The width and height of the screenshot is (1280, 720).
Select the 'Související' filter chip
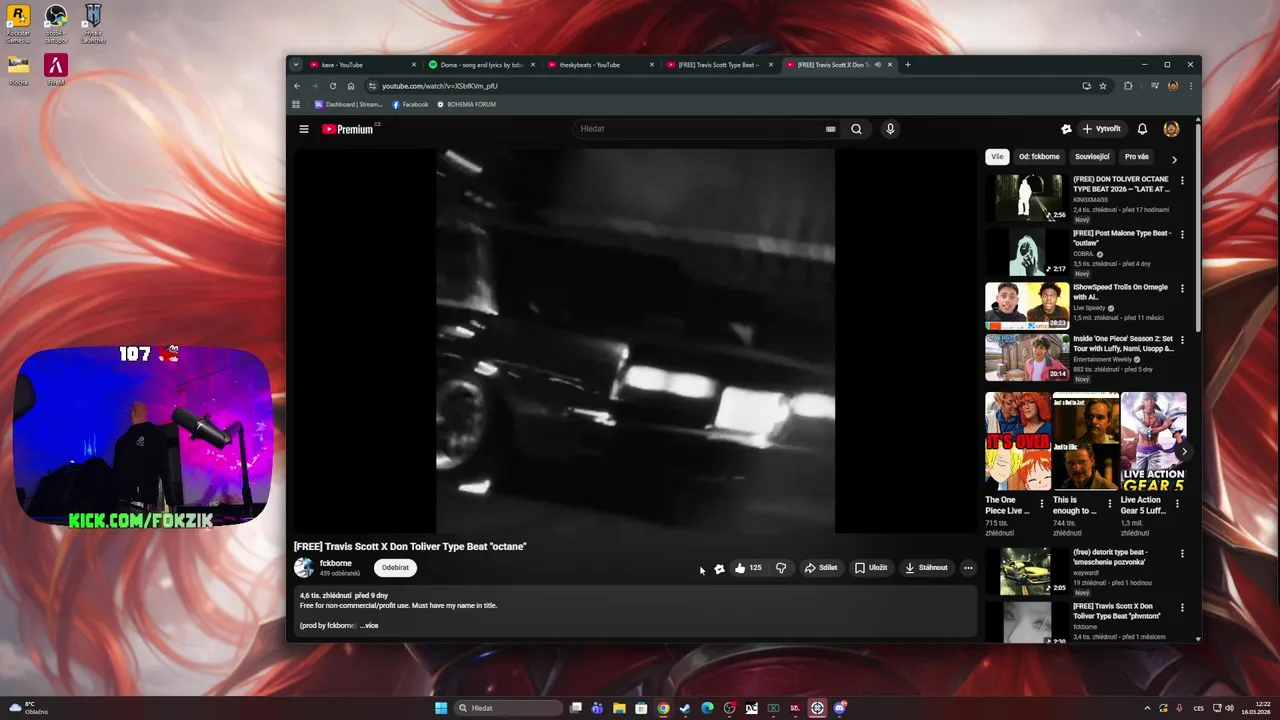[x=1092, y=157]
